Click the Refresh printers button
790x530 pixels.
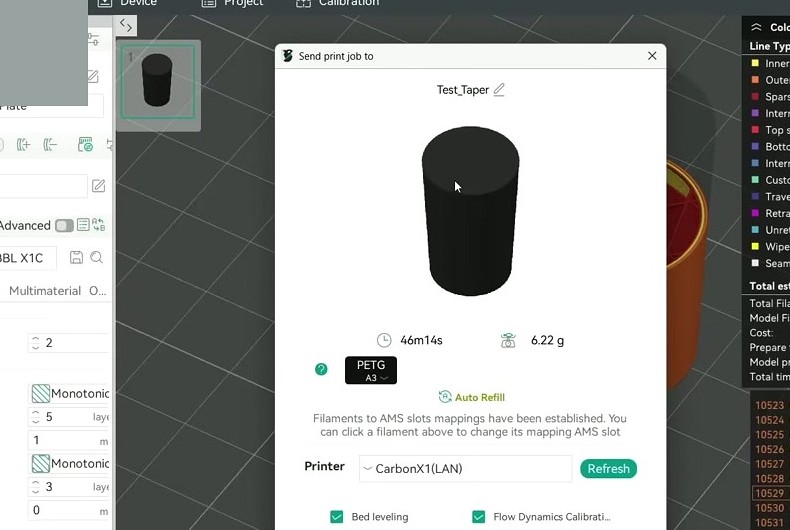608,469
